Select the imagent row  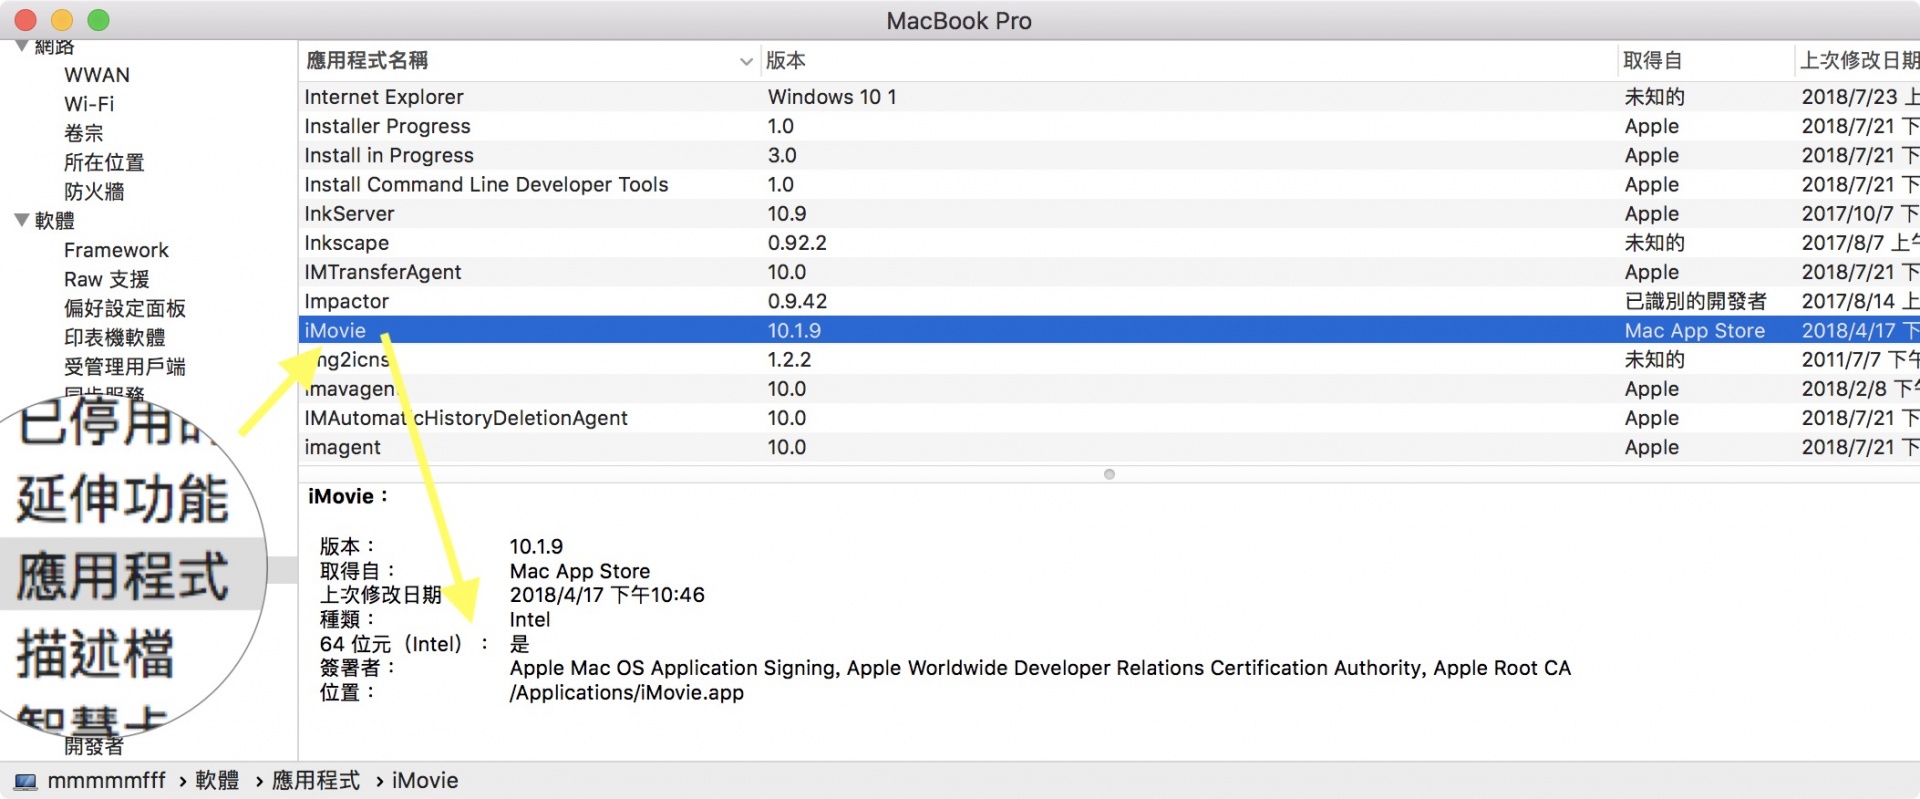pos(1109,447)
